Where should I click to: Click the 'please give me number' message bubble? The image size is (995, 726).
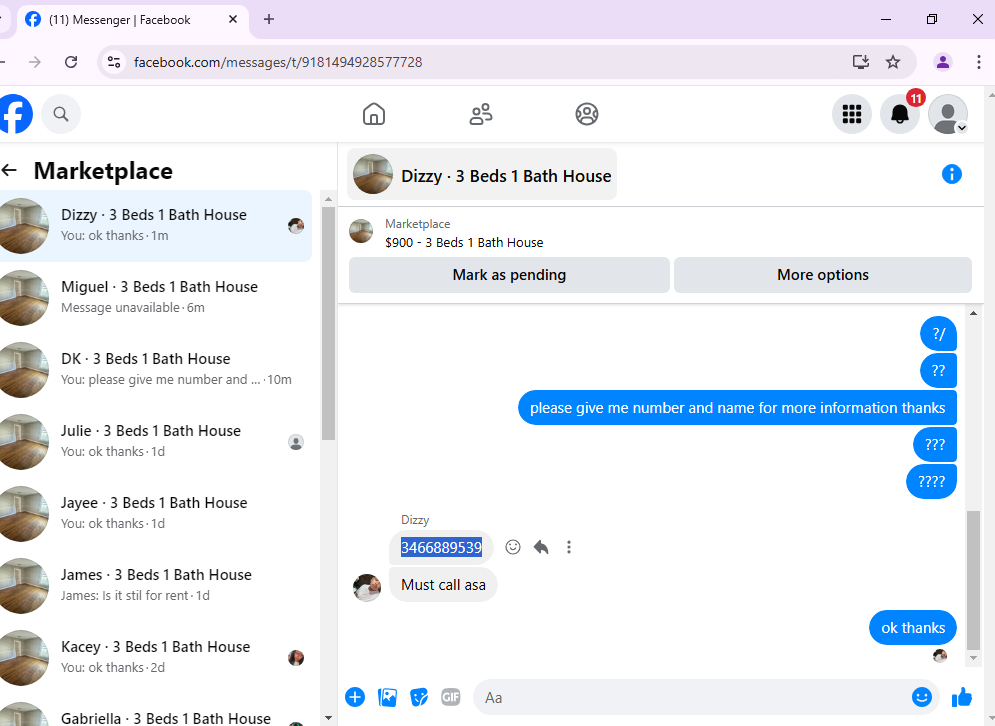point(737,407)
